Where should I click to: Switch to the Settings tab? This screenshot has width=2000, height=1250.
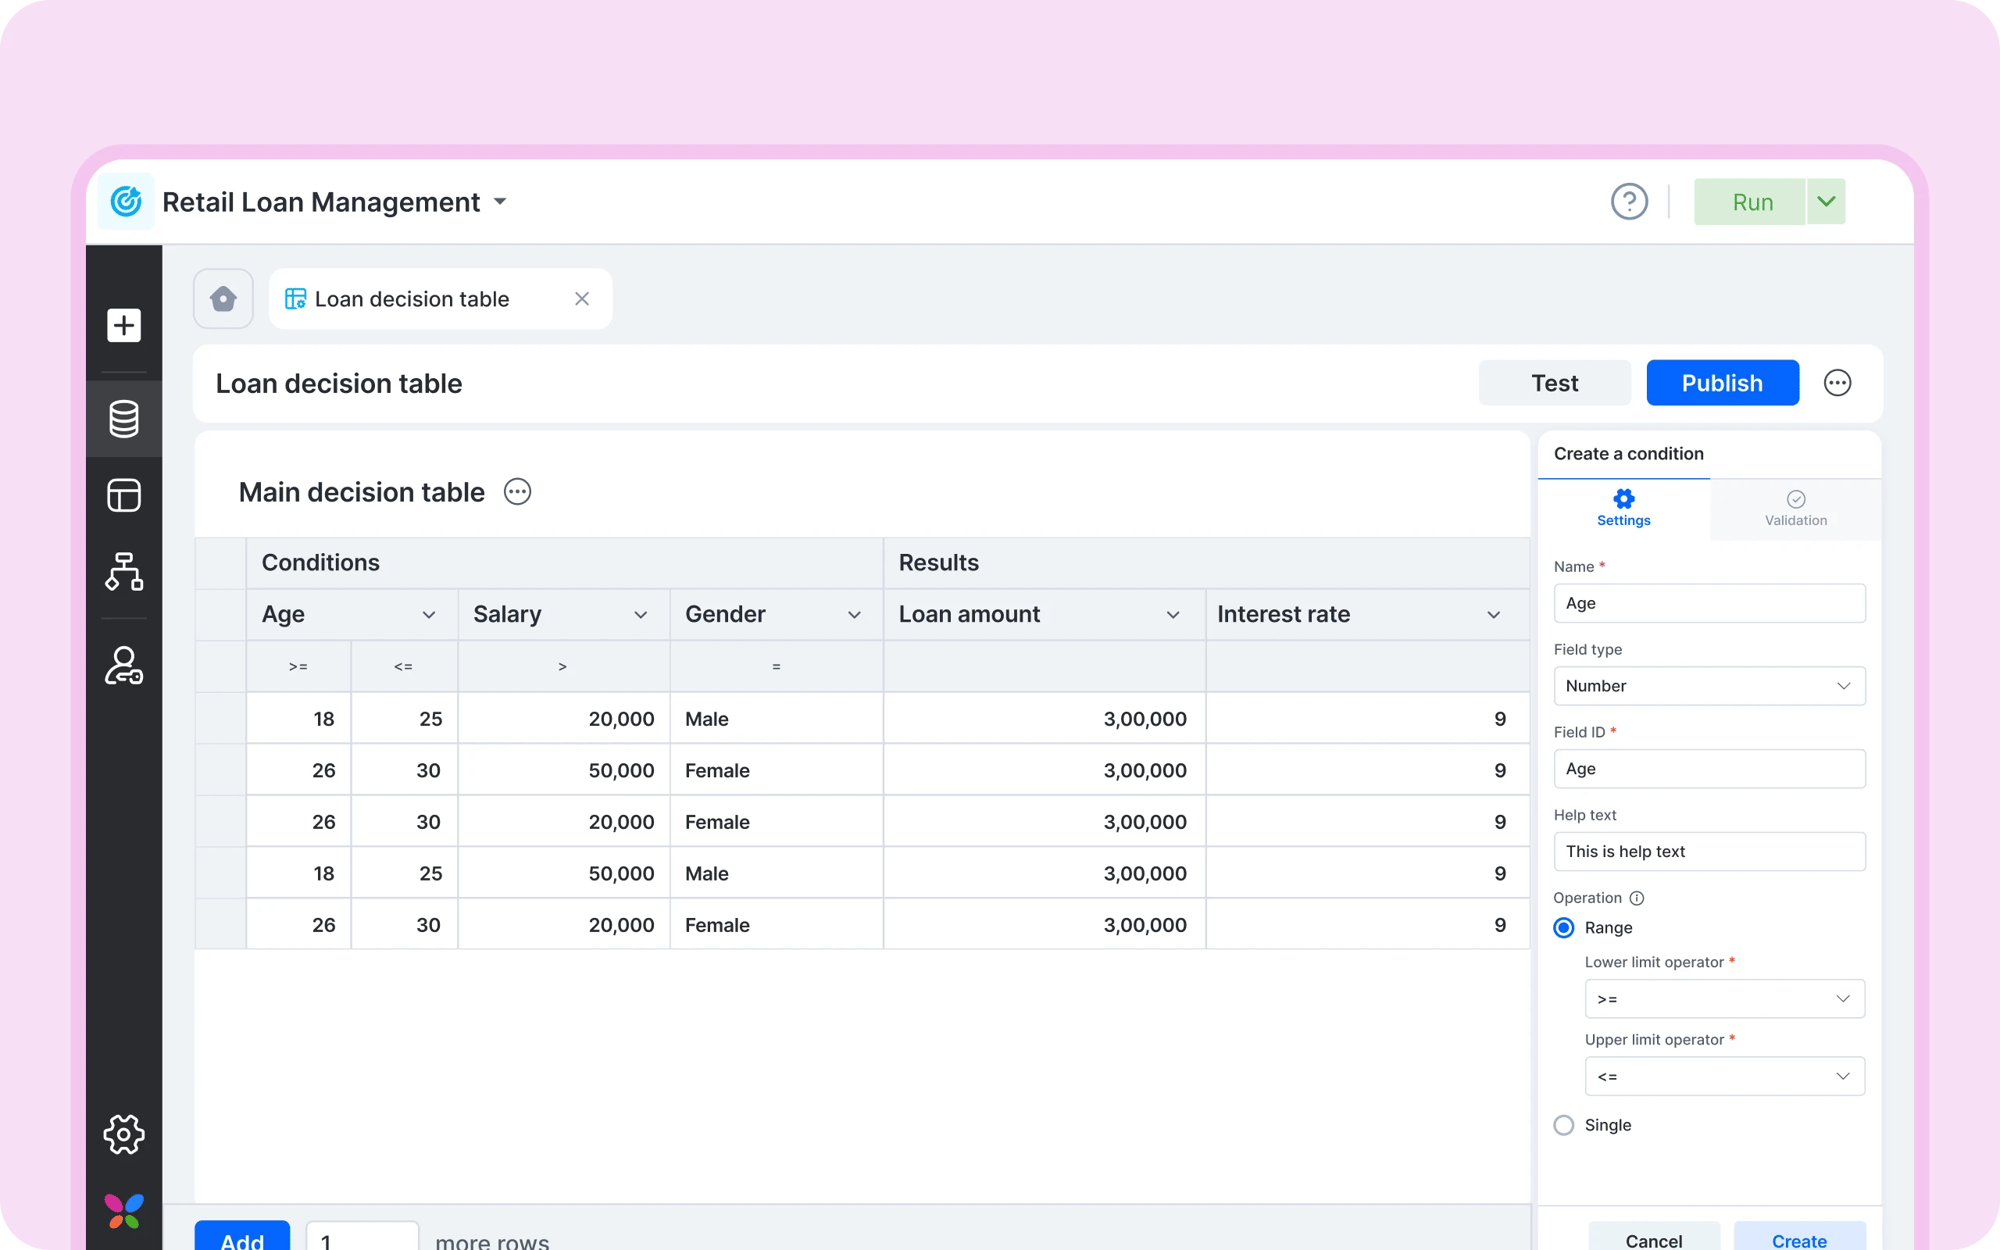click(x=1624, y=509)
